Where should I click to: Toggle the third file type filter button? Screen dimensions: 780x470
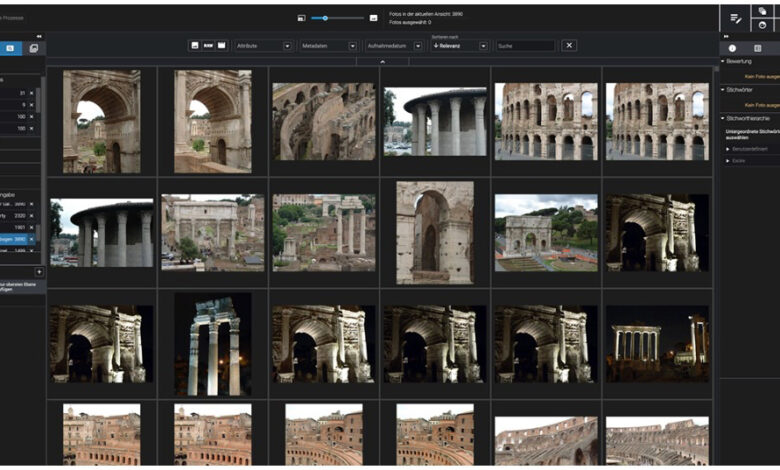(221, 46)
